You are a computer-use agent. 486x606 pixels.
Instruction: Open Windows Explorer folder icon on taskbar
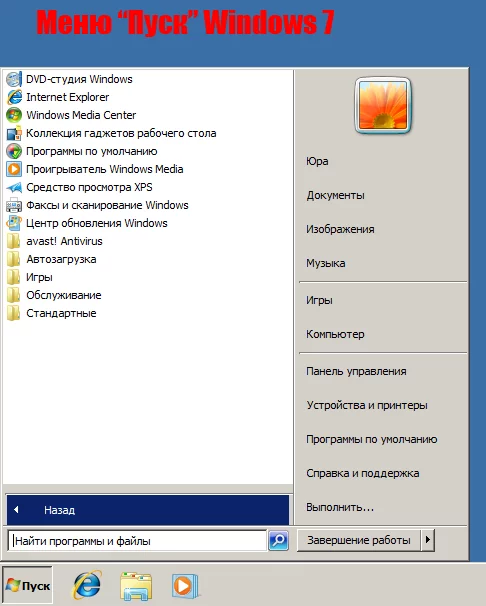[x=136, y=586]
